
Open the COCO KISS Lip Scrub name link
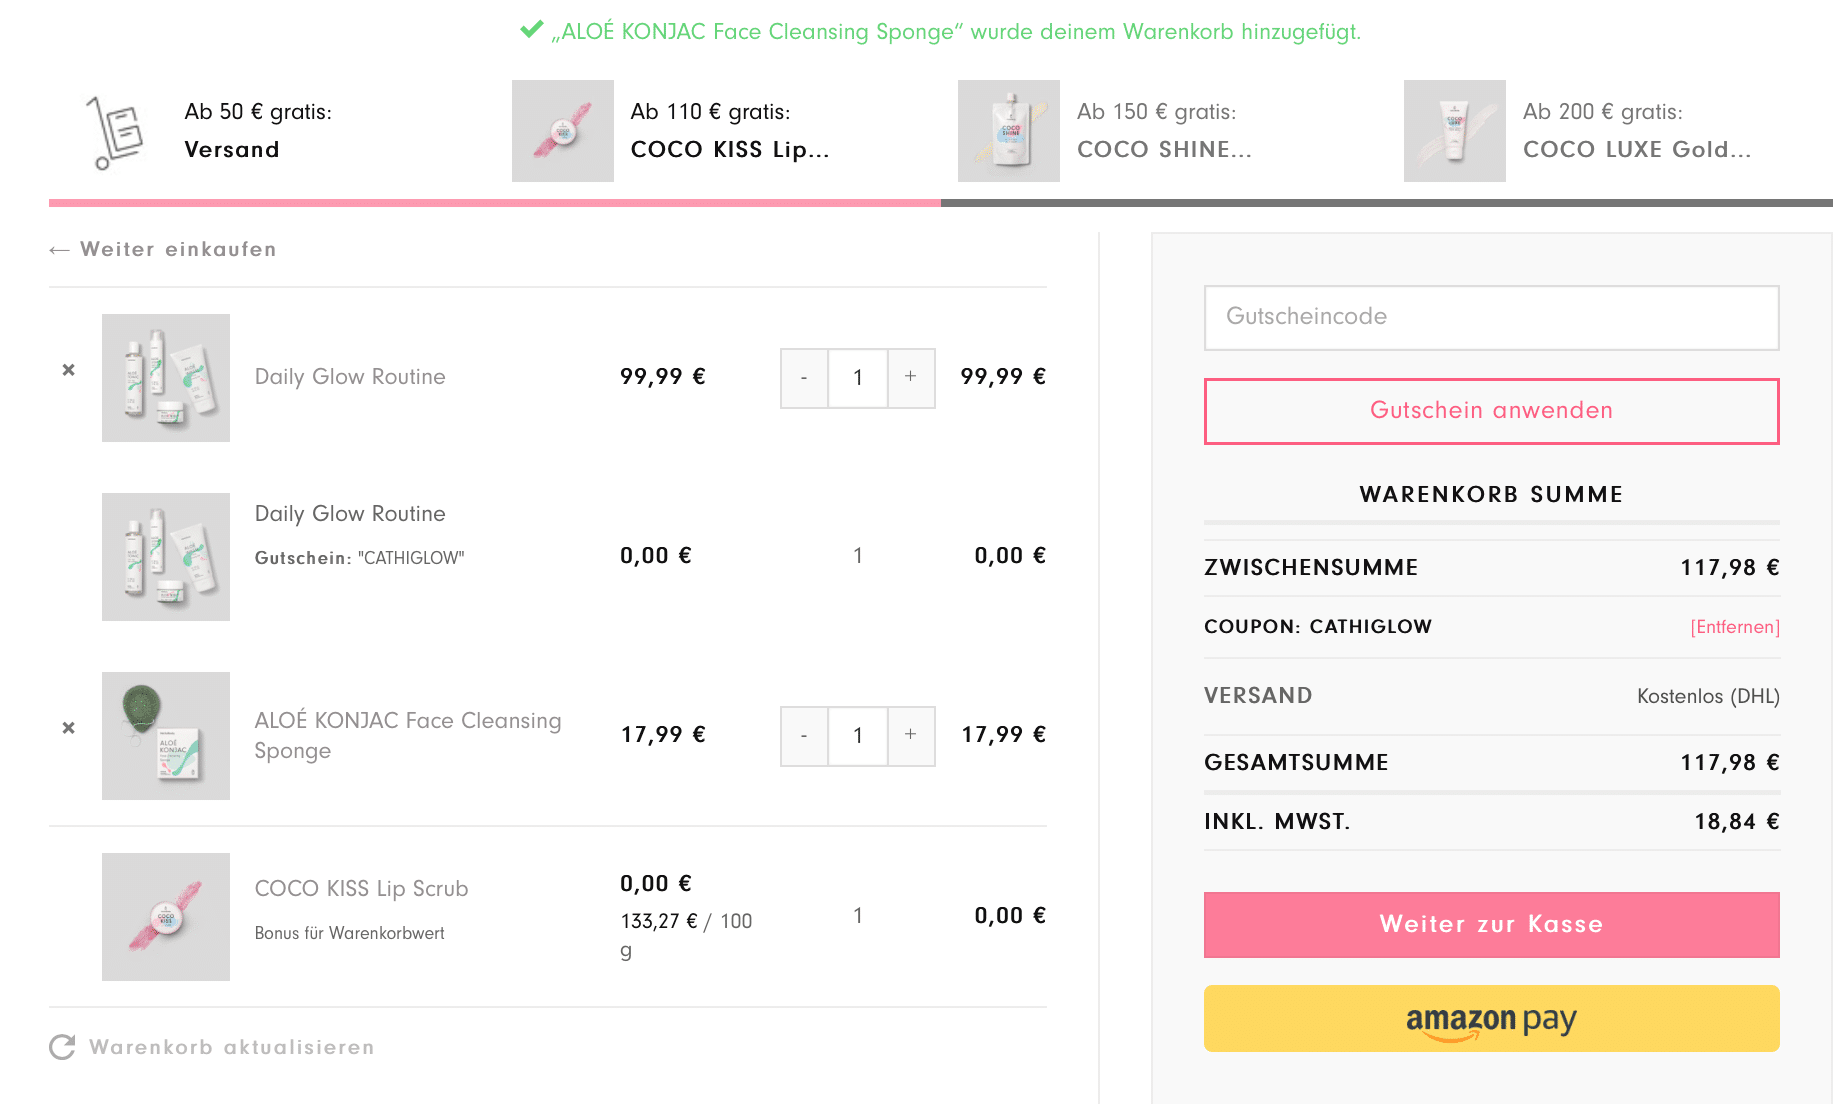tap(361, 889)
